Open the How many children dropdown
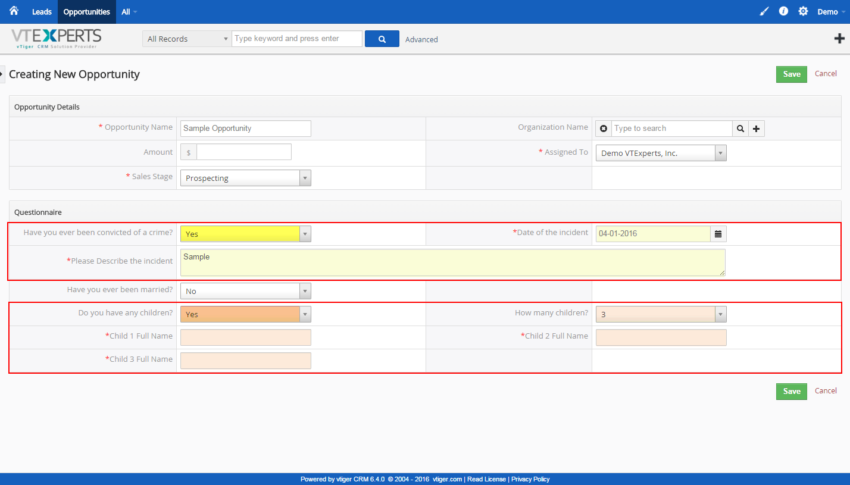The width and height of the screenshot is (850, 485). [661, 314]
